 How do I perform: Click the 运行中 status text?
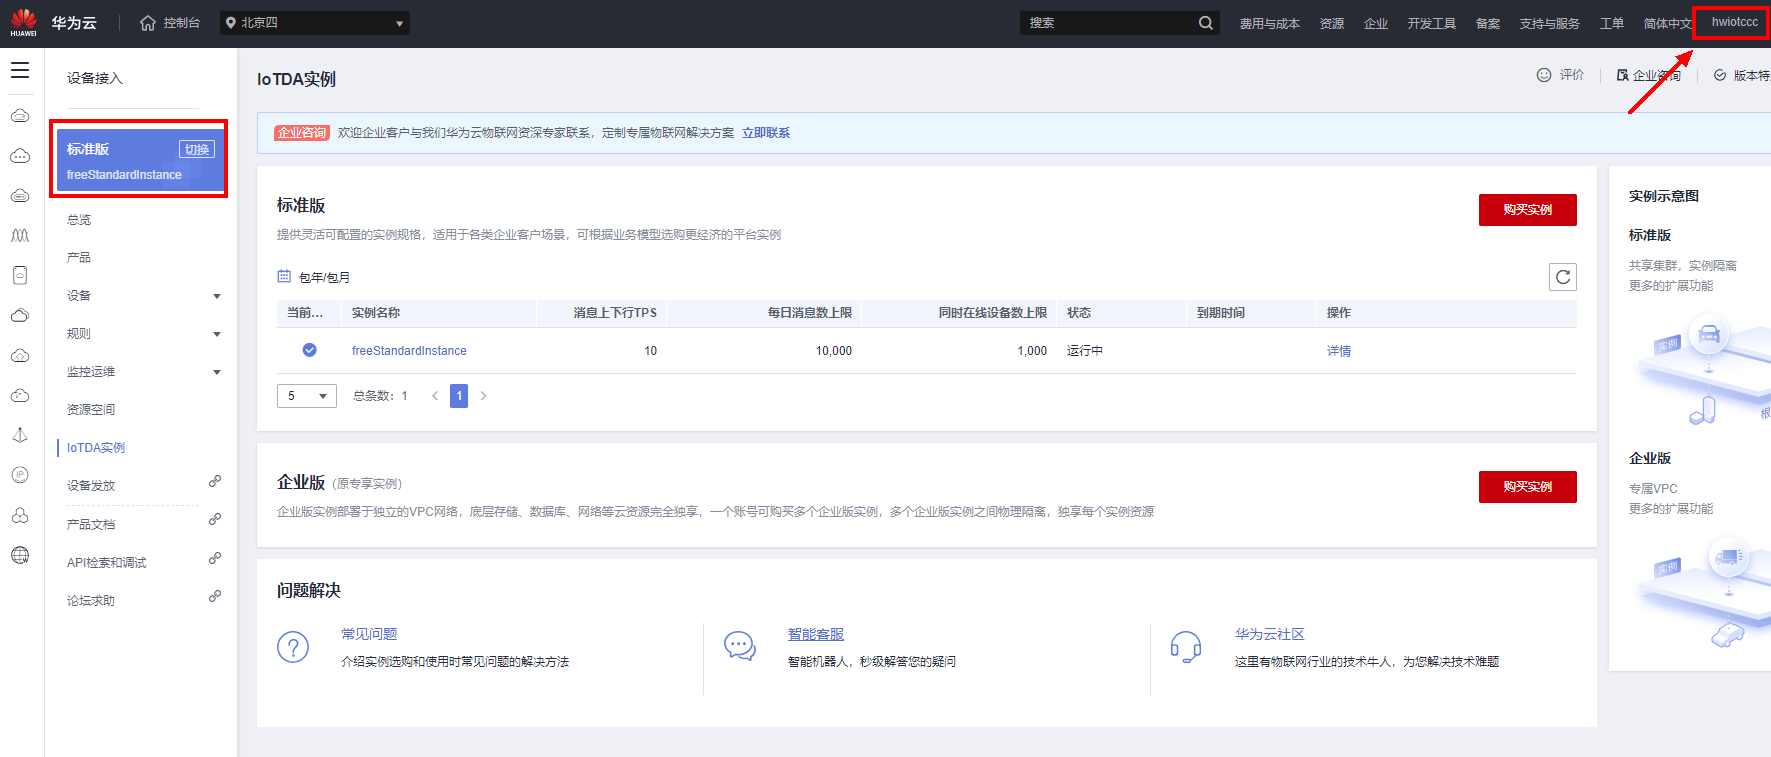(1085, 351)
